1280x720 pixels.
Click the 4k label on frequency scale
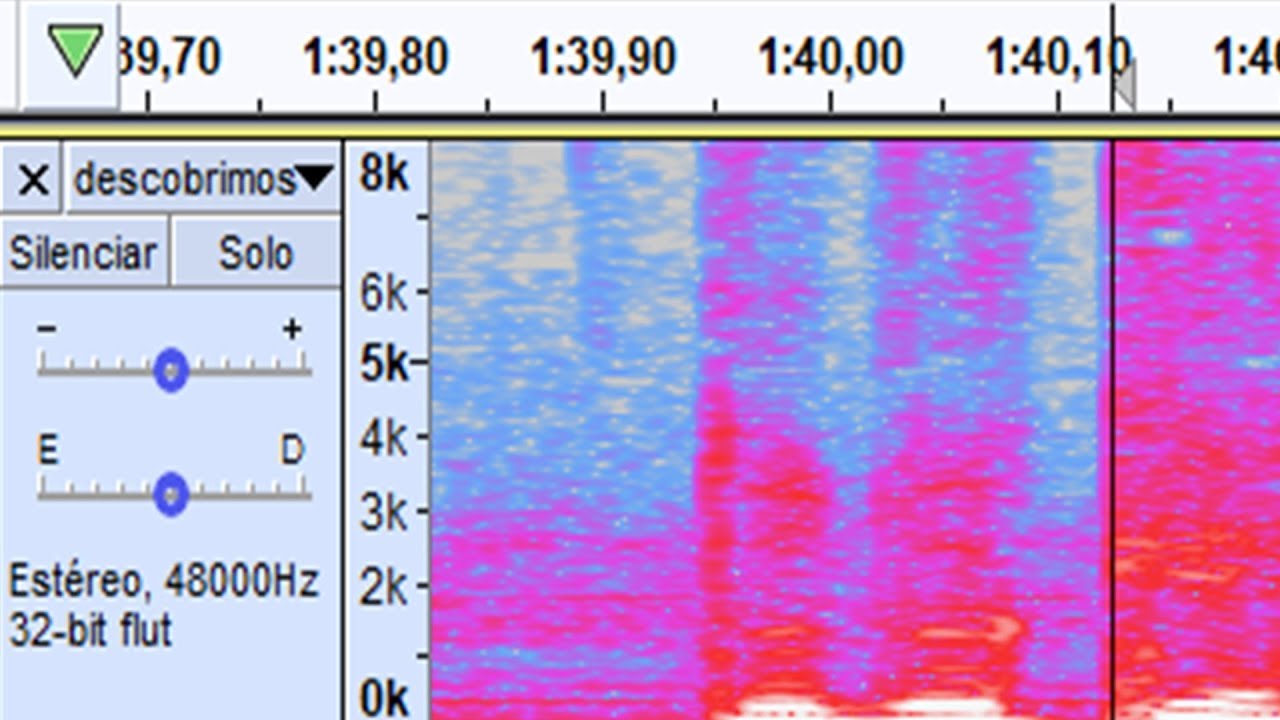(x=384, y=438)
